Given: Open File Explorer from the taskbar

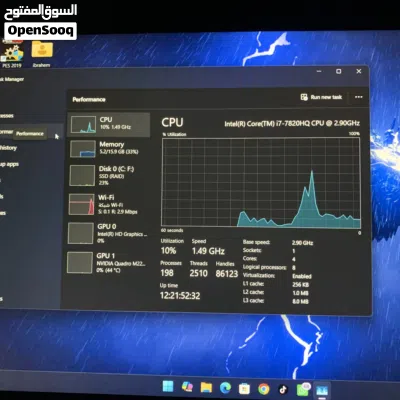Looking at the screenshot, I should point(206,387).
